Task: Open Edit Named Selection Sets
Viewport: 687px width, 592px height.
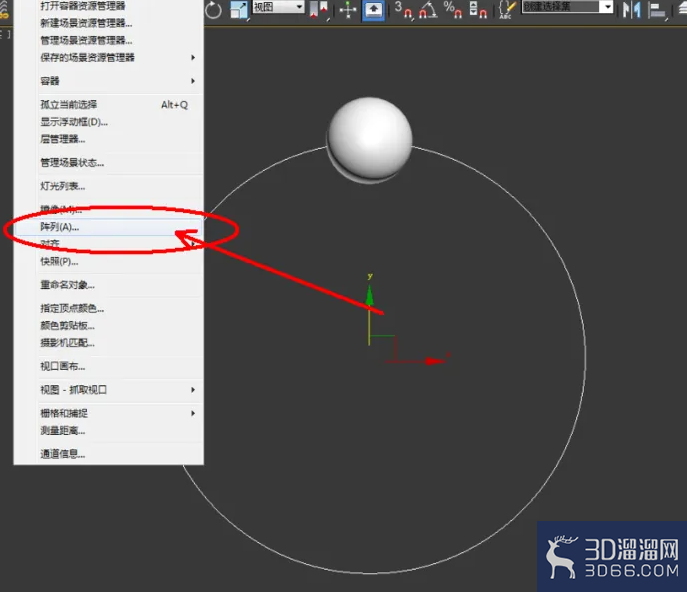Action: [507, 10]
